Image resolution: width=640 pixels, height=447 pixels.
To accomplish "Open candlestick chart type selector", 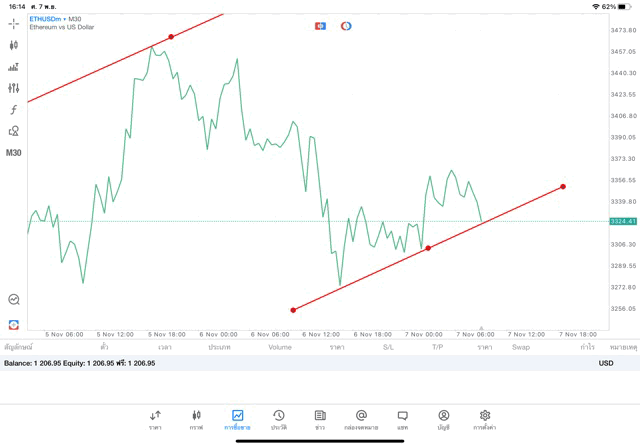I will click(x=14, y=45).
